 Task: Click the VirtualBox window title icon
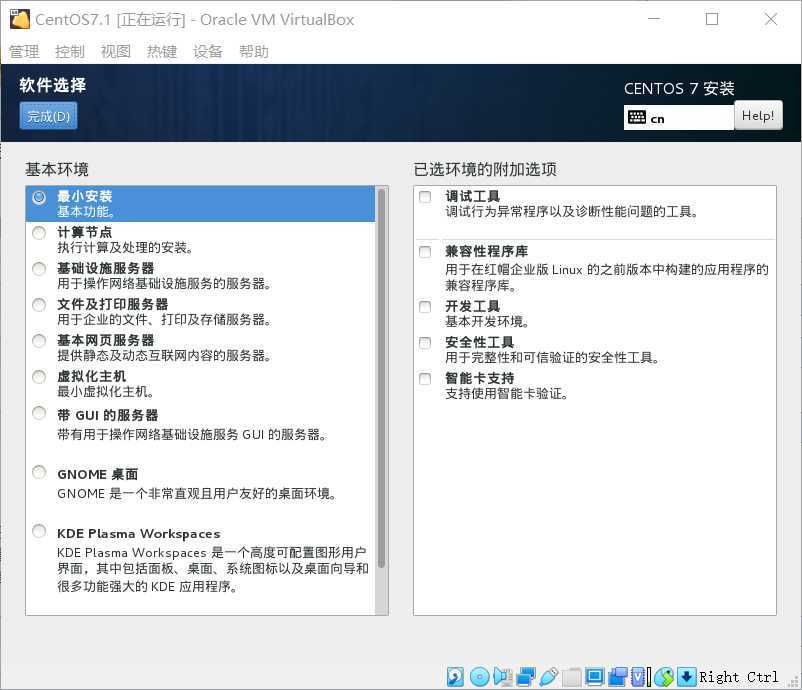click(20, 19)
